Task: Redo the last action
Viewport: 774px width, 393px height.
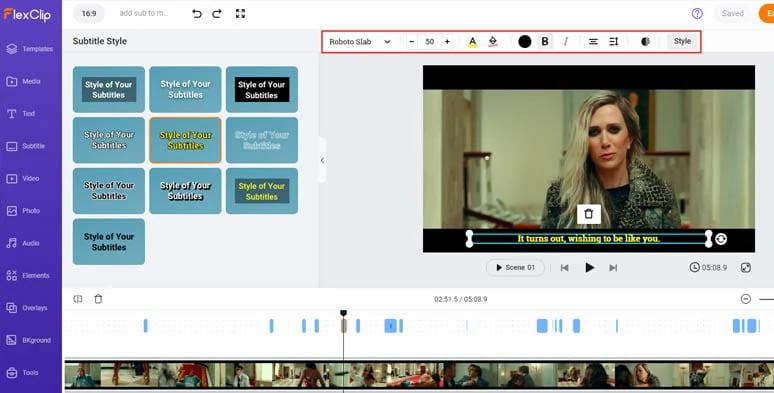Action: pos(217,14)
